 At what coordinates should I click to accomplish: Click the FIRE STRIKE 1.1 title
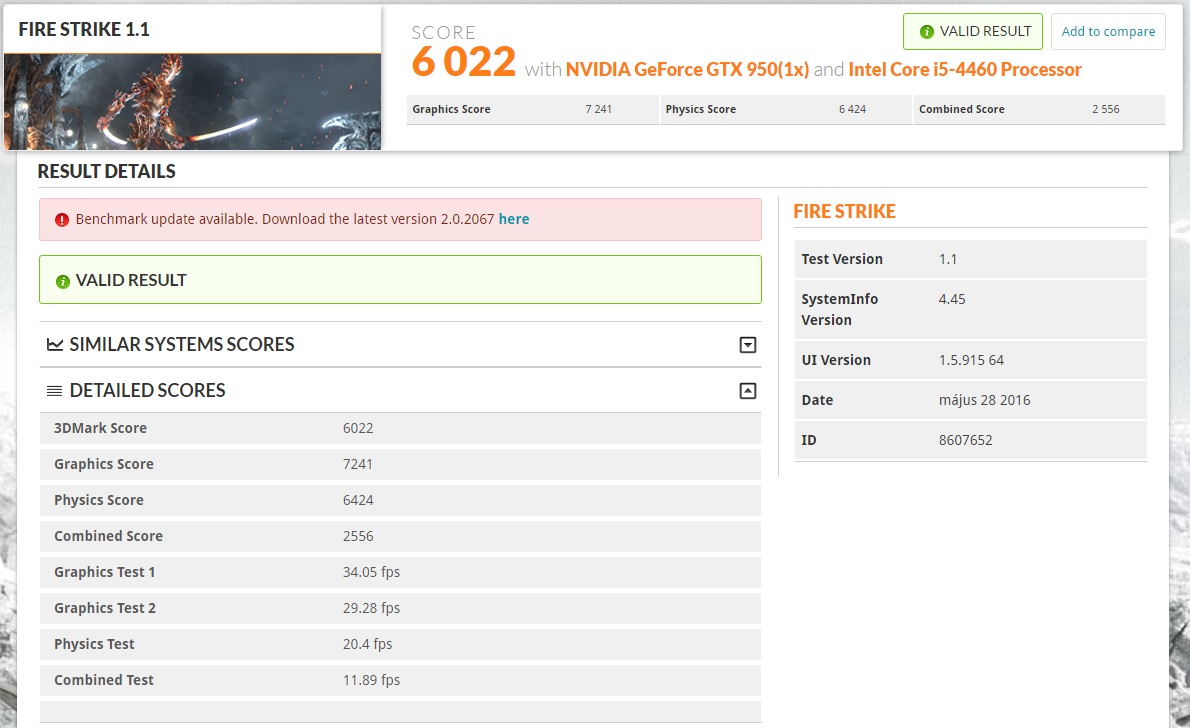[x=84, y=30]
